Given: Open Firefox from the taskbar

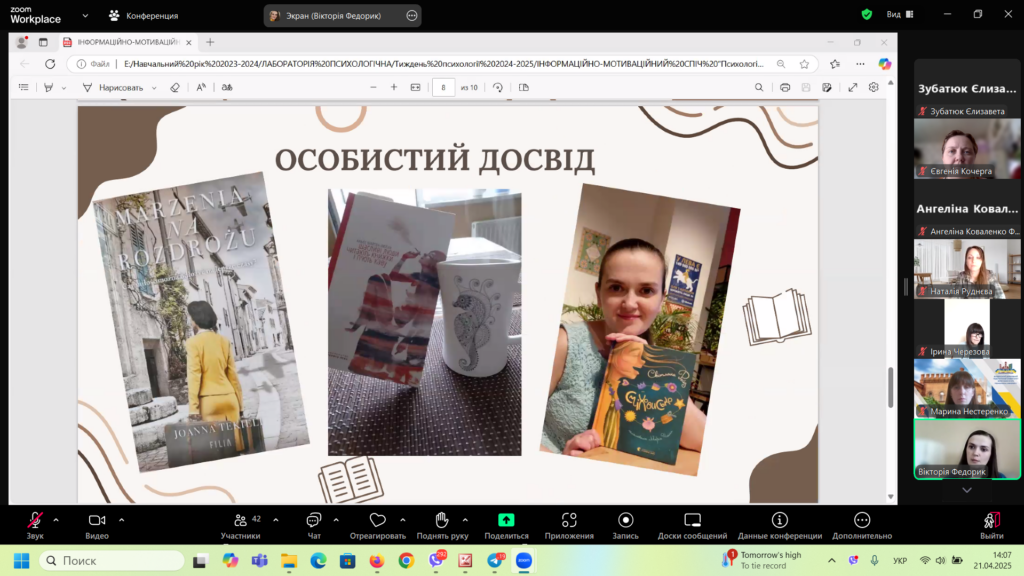Looking at the screenshot, I should point(377,560).
